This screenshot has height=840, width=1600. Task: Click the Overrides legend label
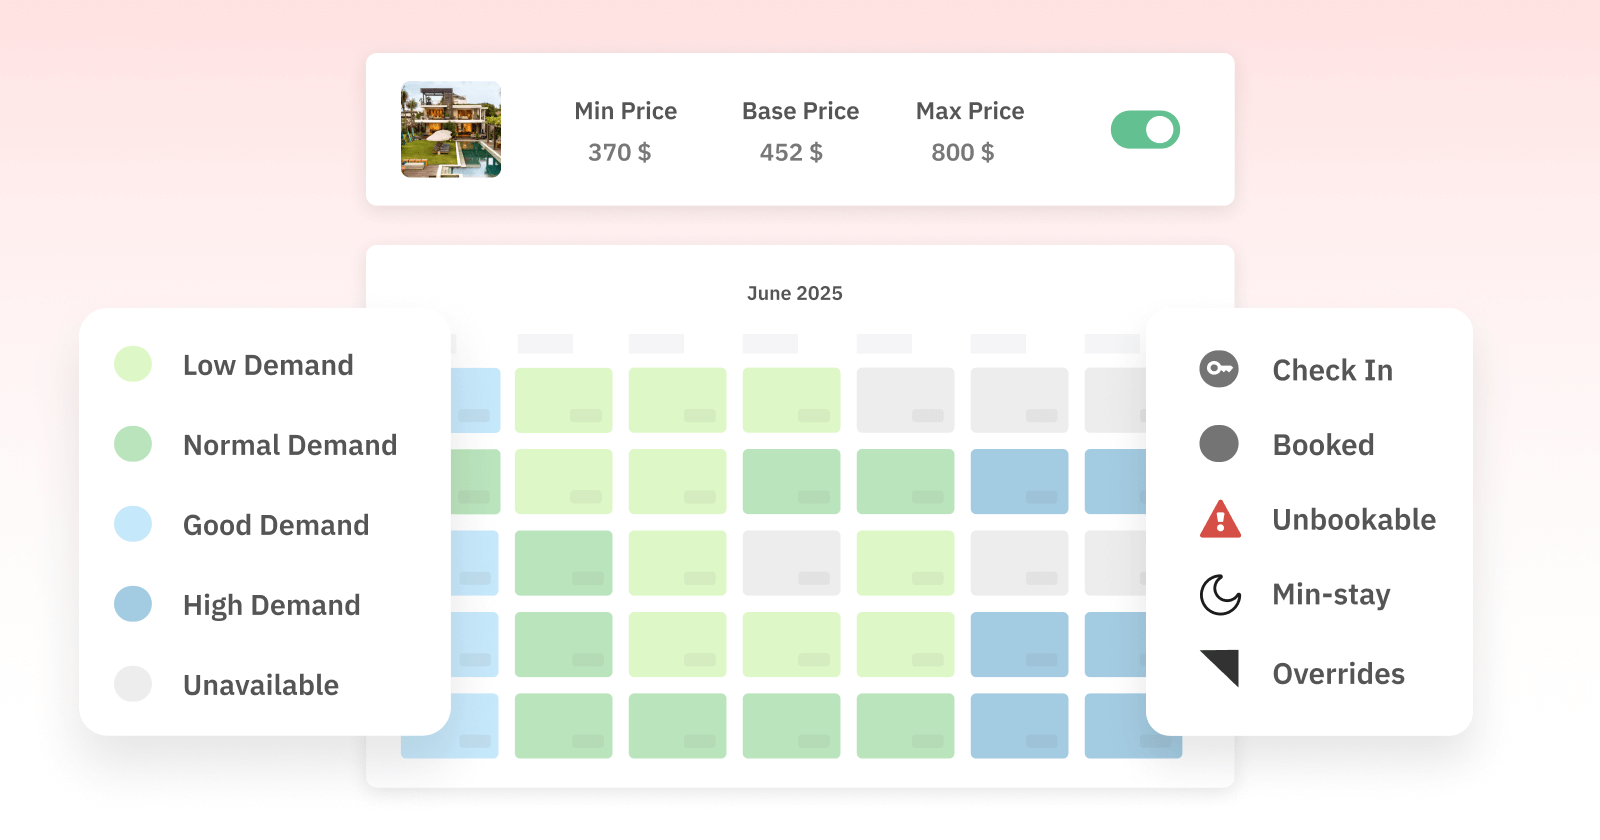[x=1338, y=674]
